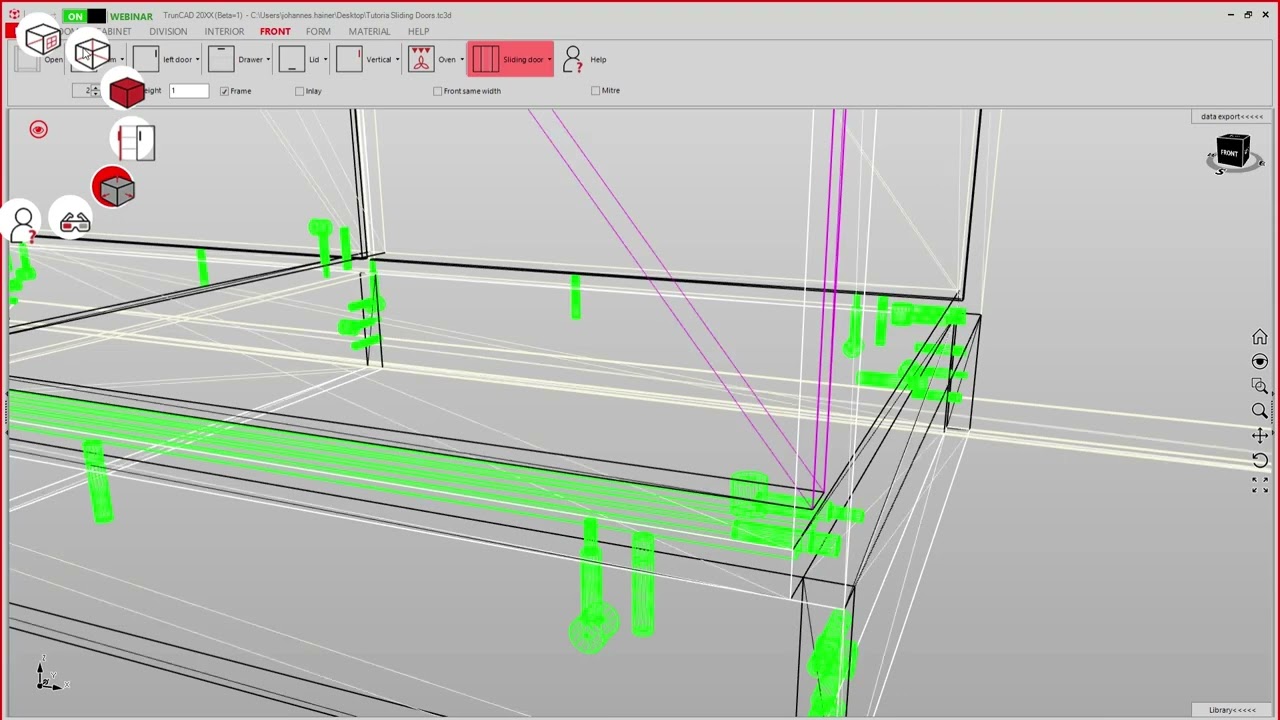Click the FRONT view cube
Screen dimensions: 1280x720
[x=1232, y=153]
